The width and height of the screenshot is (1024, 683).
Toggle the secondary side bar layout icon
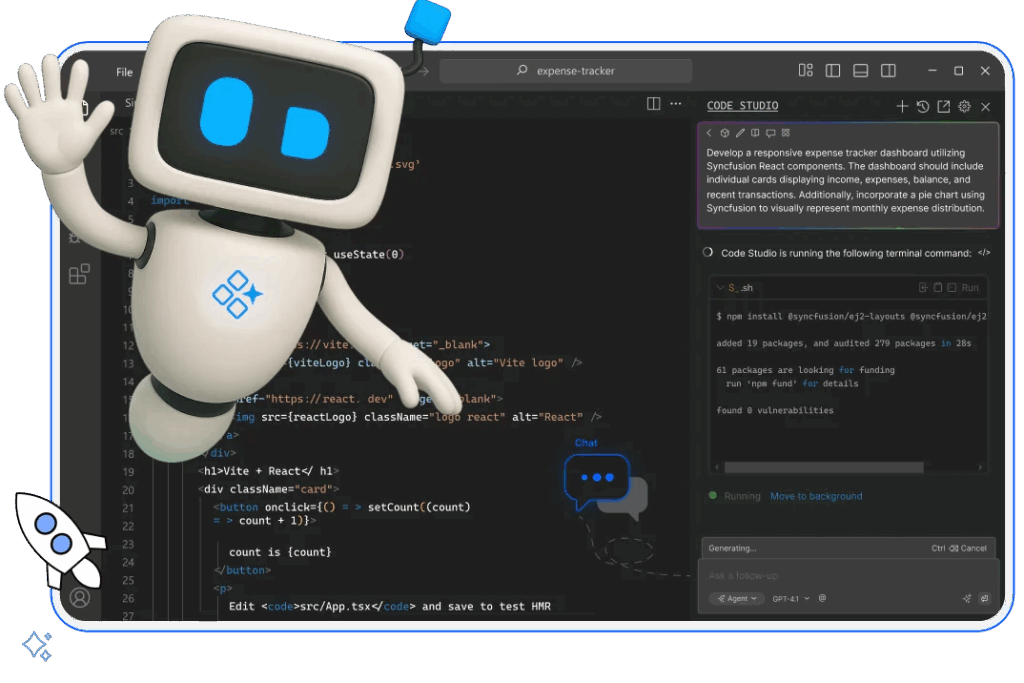pyautogui.click(x=888, y=71)
